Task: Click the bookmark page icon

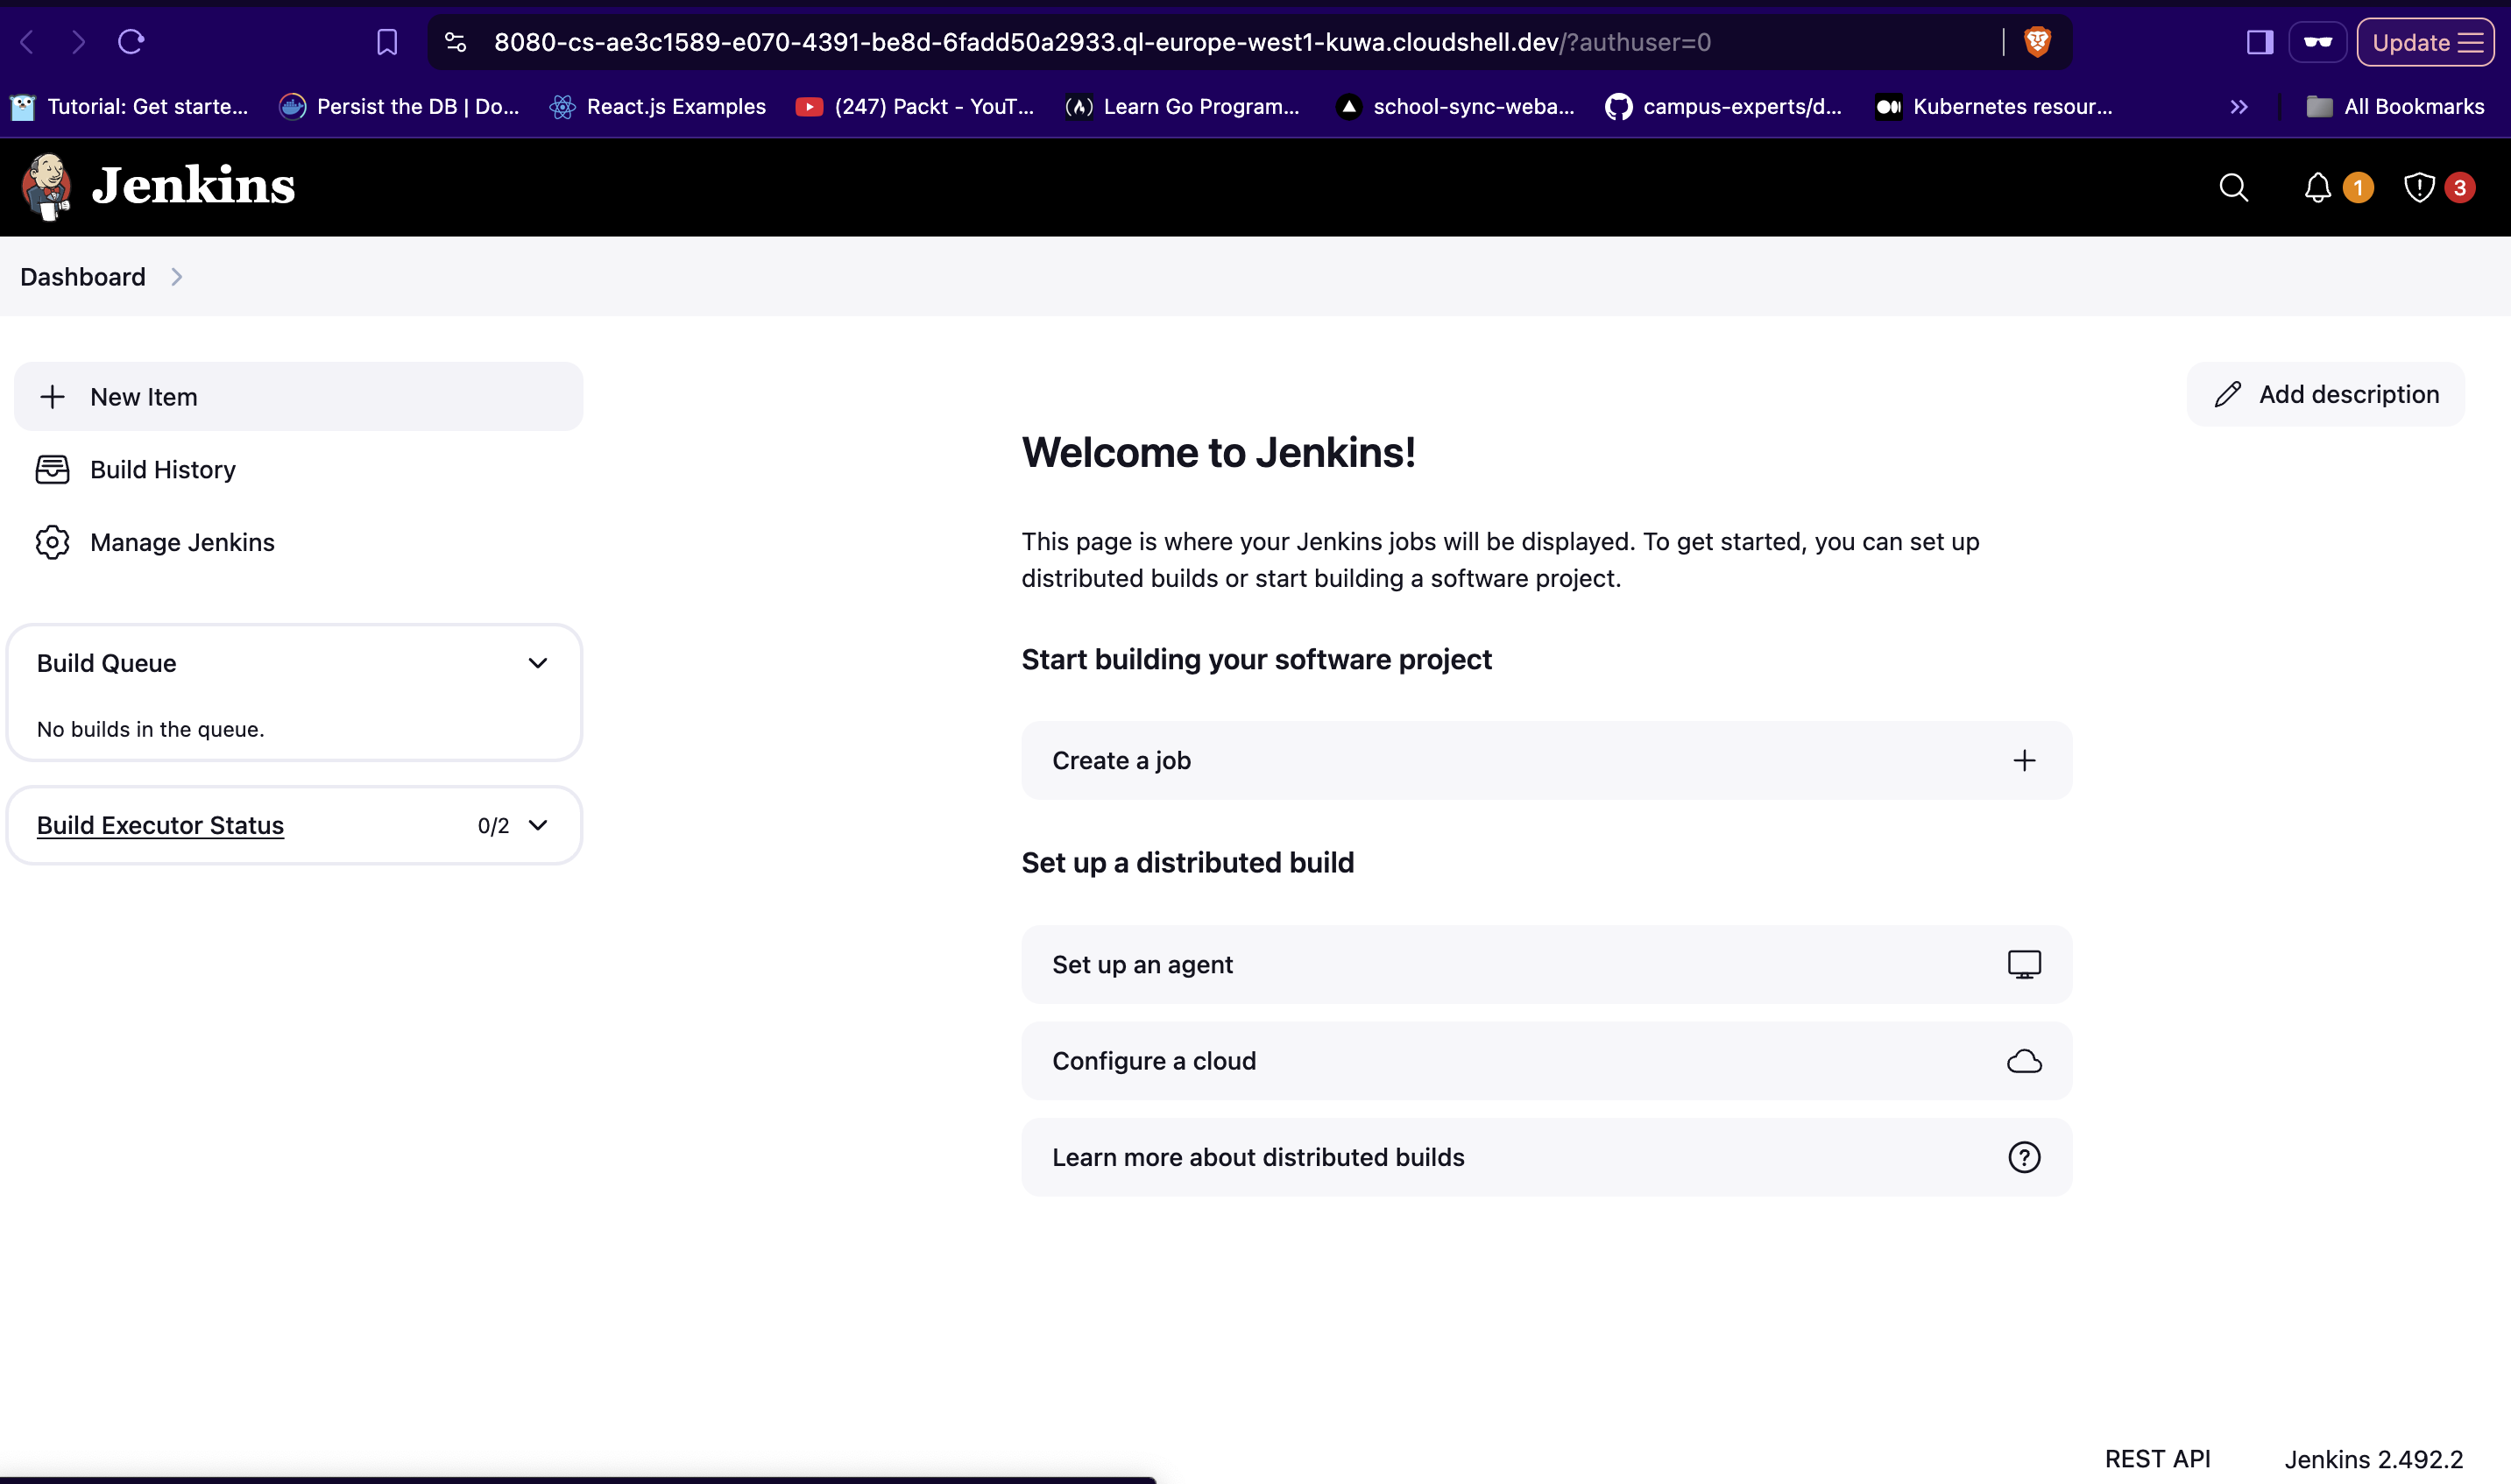Action: click(x=387, y=42)
